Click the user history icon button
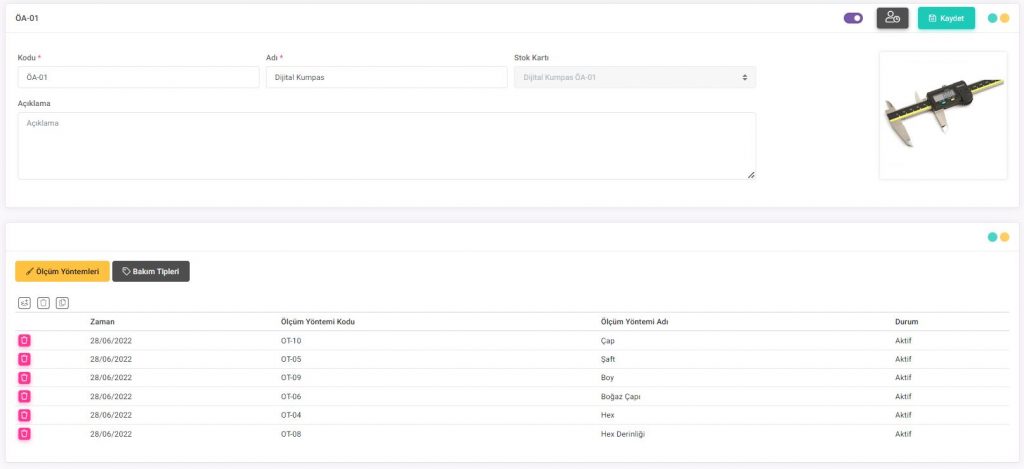This screenshot has width=1024, height=469. pos(892,18)
